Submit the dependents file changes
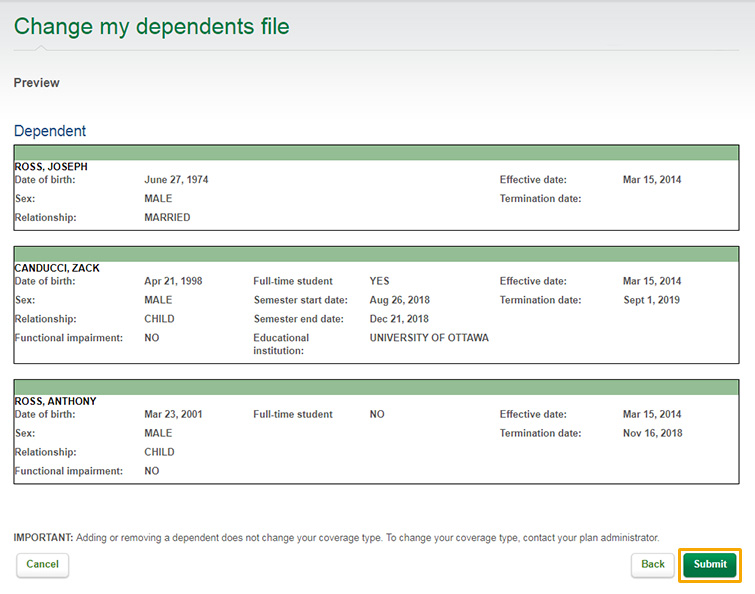 click(x=710, y=565)
